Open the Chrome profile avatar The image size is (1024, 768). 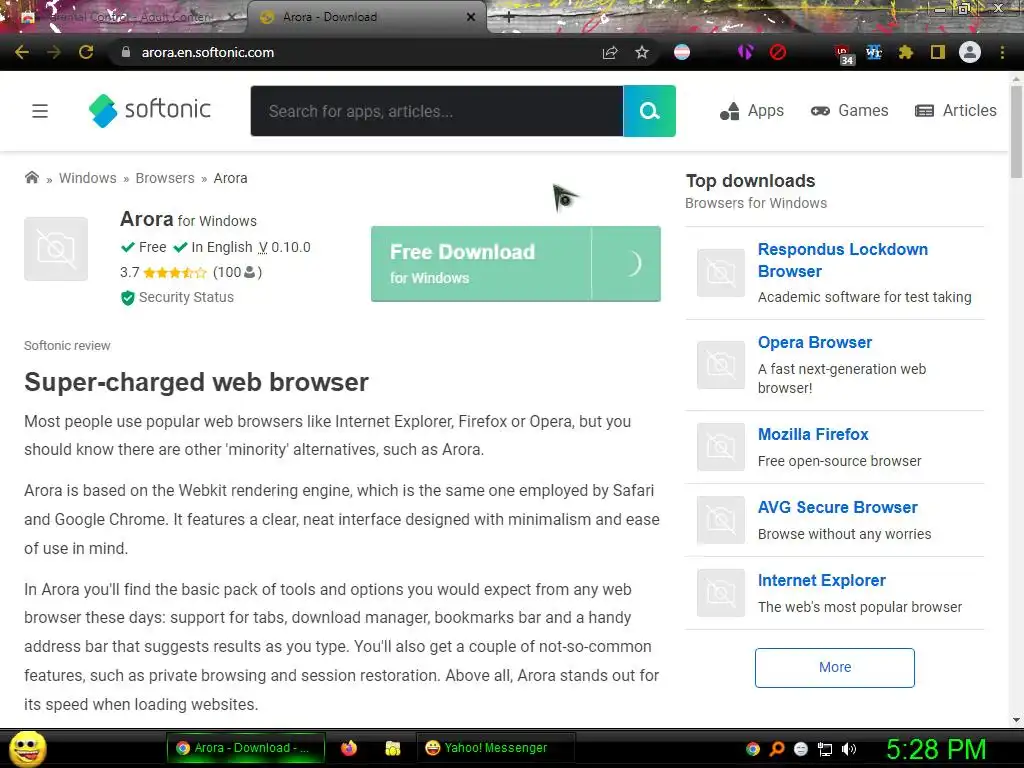click(x=970, y=52)
